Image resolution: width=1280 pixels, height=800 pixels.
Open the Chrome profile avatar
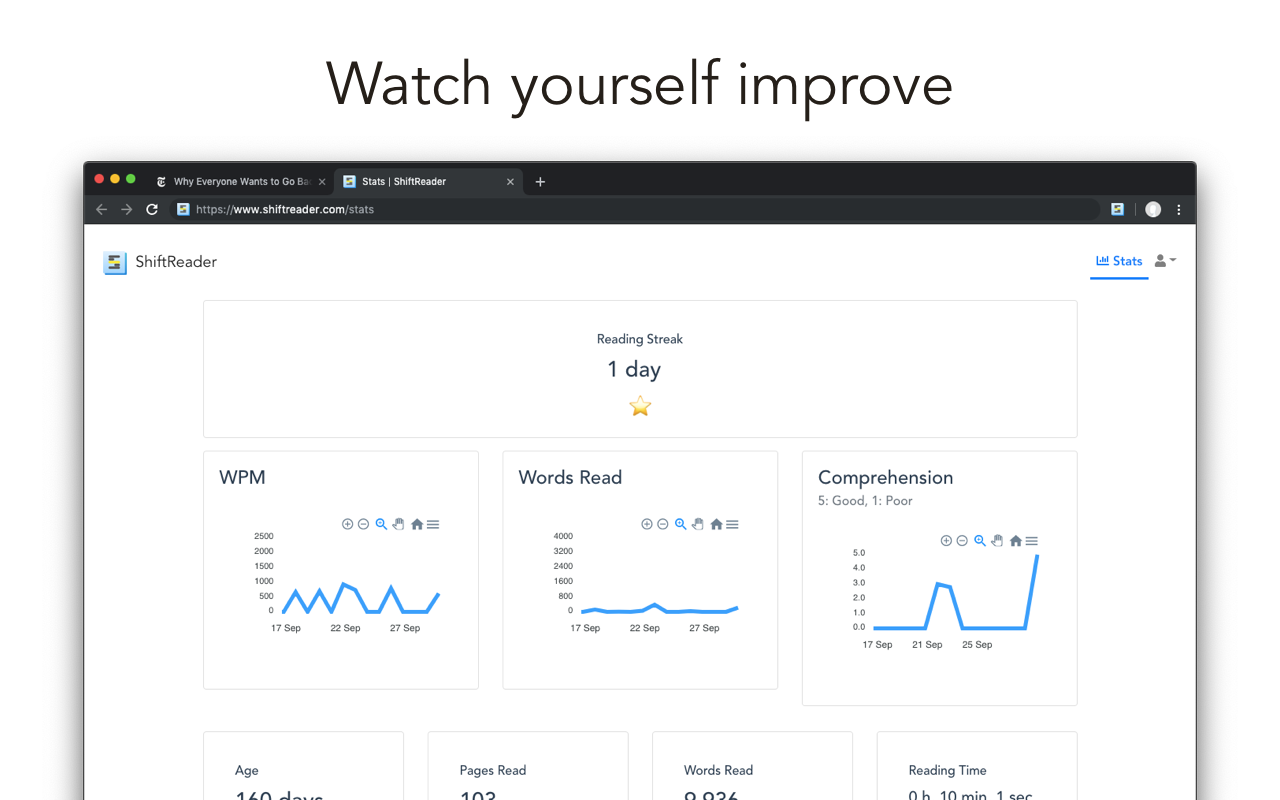(1153, 209)
